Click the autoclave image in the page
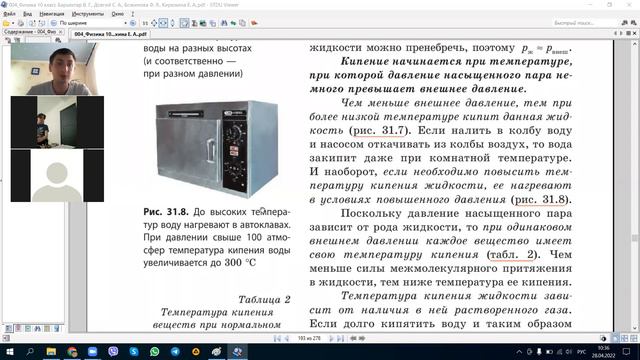640x360 pixels. [x=217, y=149]
